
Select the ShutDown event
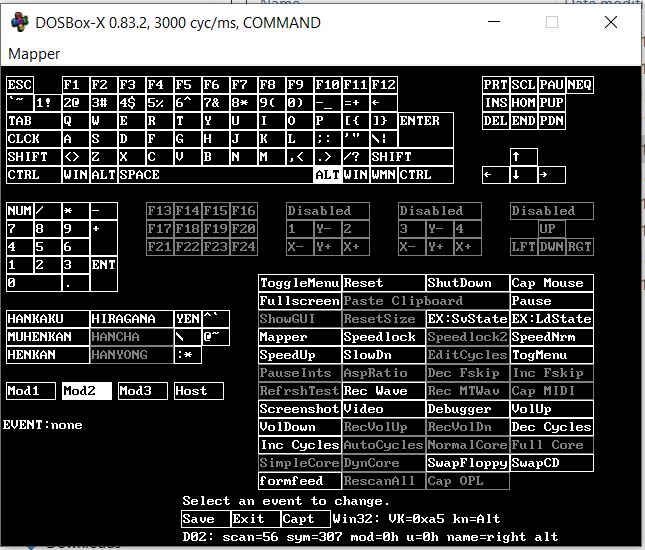click(x=468, y=283)
